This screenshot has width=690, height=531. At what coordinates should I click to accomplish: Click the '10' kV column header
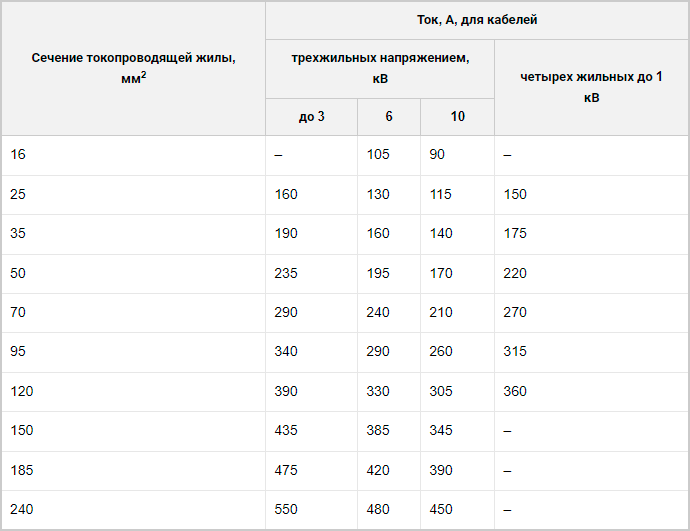(458, 116)
